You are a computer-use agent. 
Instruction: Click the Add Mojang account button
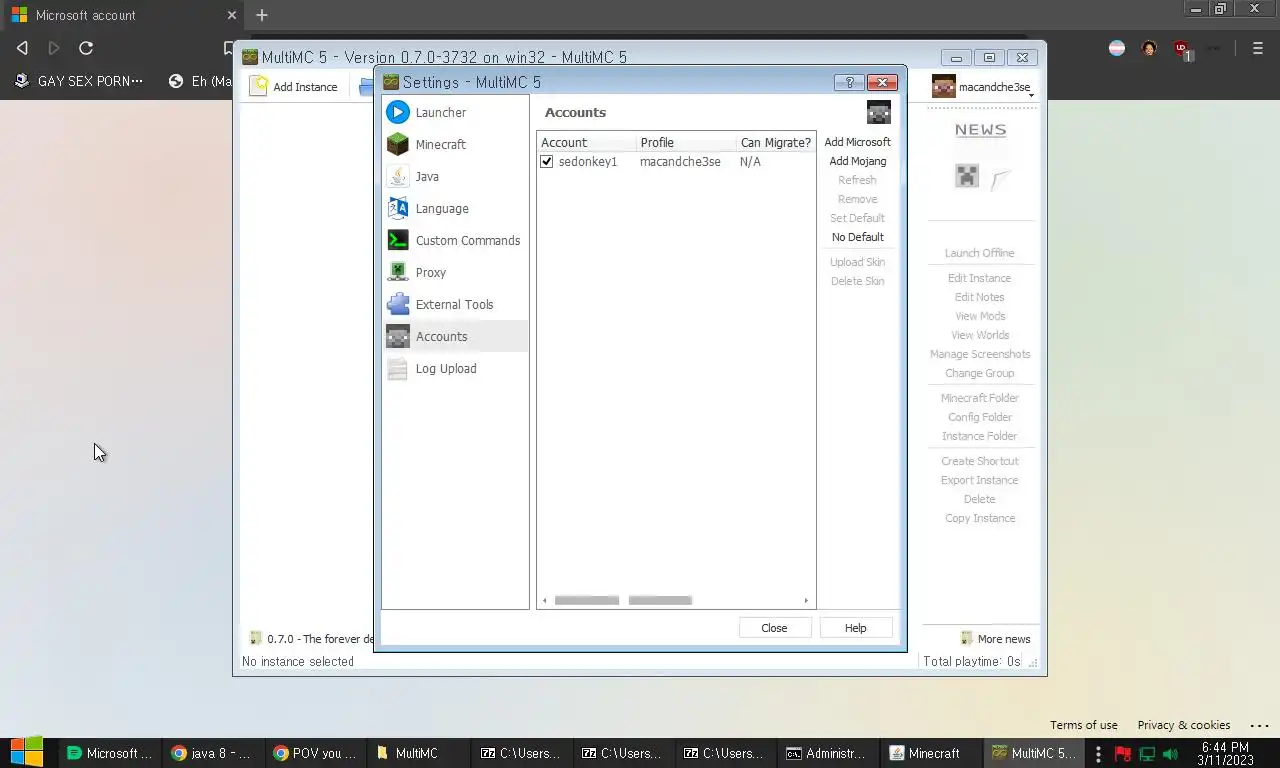click(857, 161)
